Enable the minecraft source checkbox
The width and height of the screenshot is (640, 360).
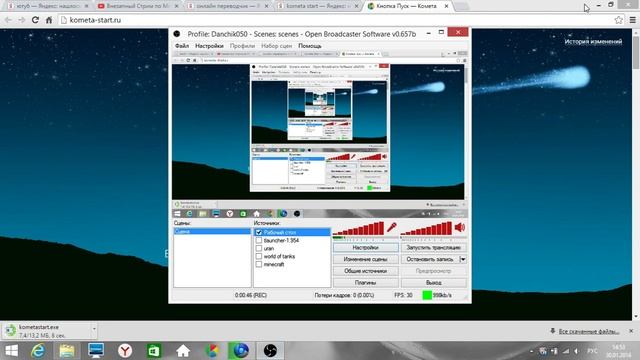pyautogui.click(x=259, y=264)
